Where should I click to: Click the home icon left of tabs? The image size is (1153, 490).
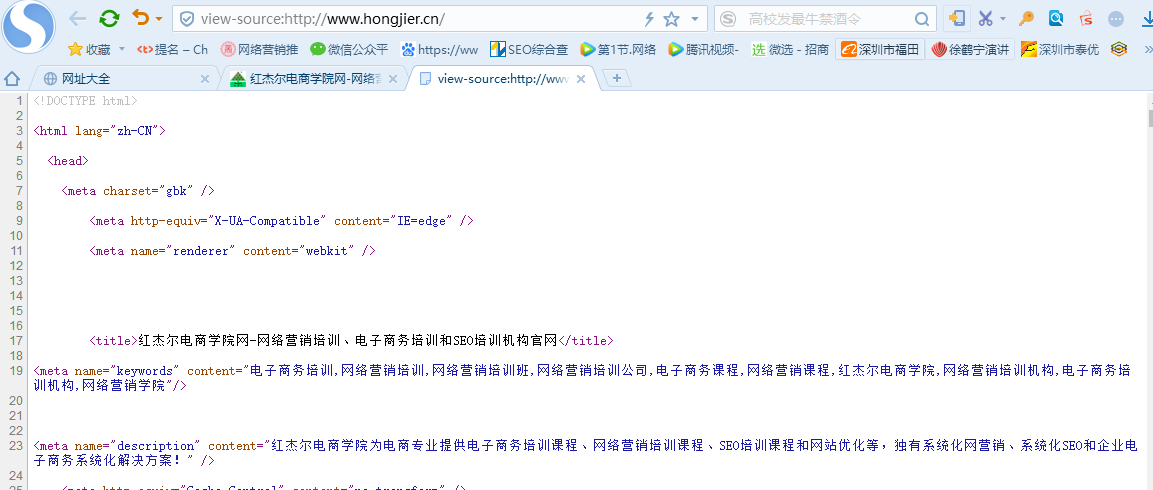(x=12, y=78)
